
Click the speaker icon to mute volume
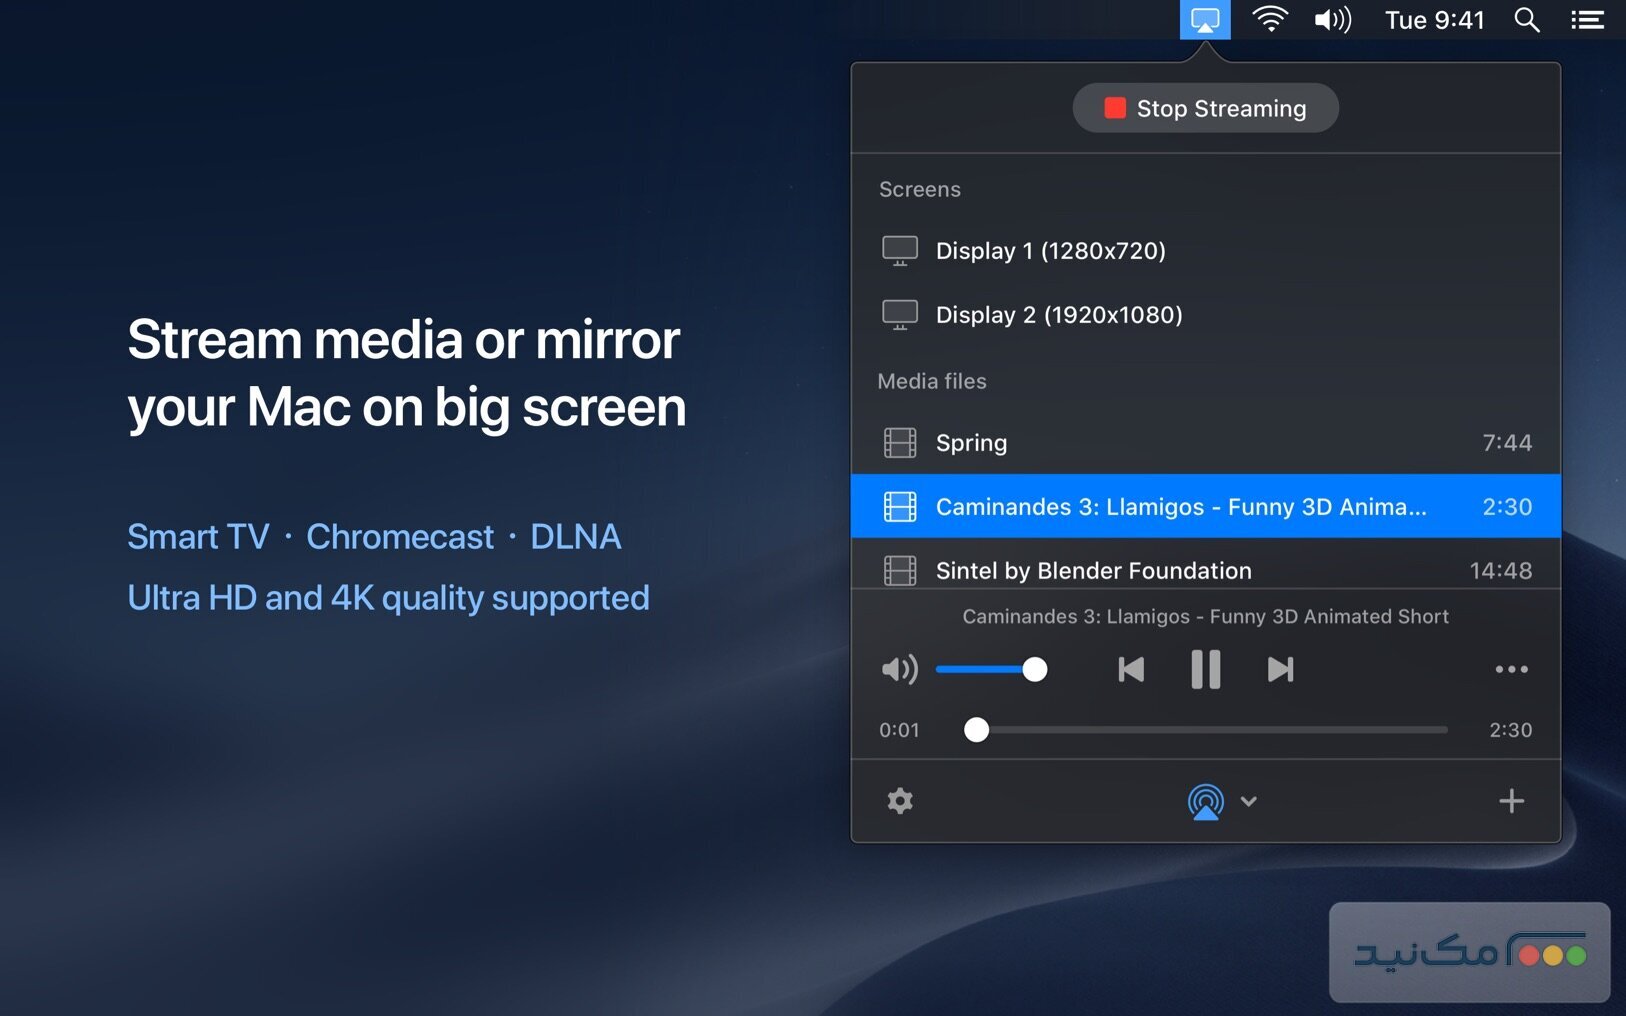(898, 669)
